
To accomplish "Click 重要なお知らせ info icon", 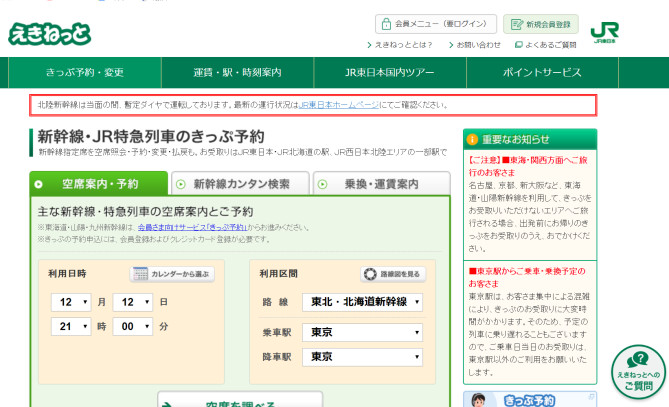I will click(472, 140).
